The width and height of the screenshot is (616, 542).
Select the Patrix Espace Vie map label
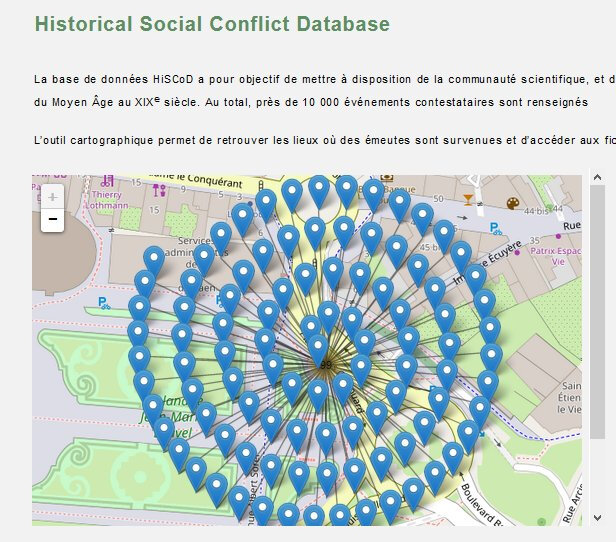(556, 256)
